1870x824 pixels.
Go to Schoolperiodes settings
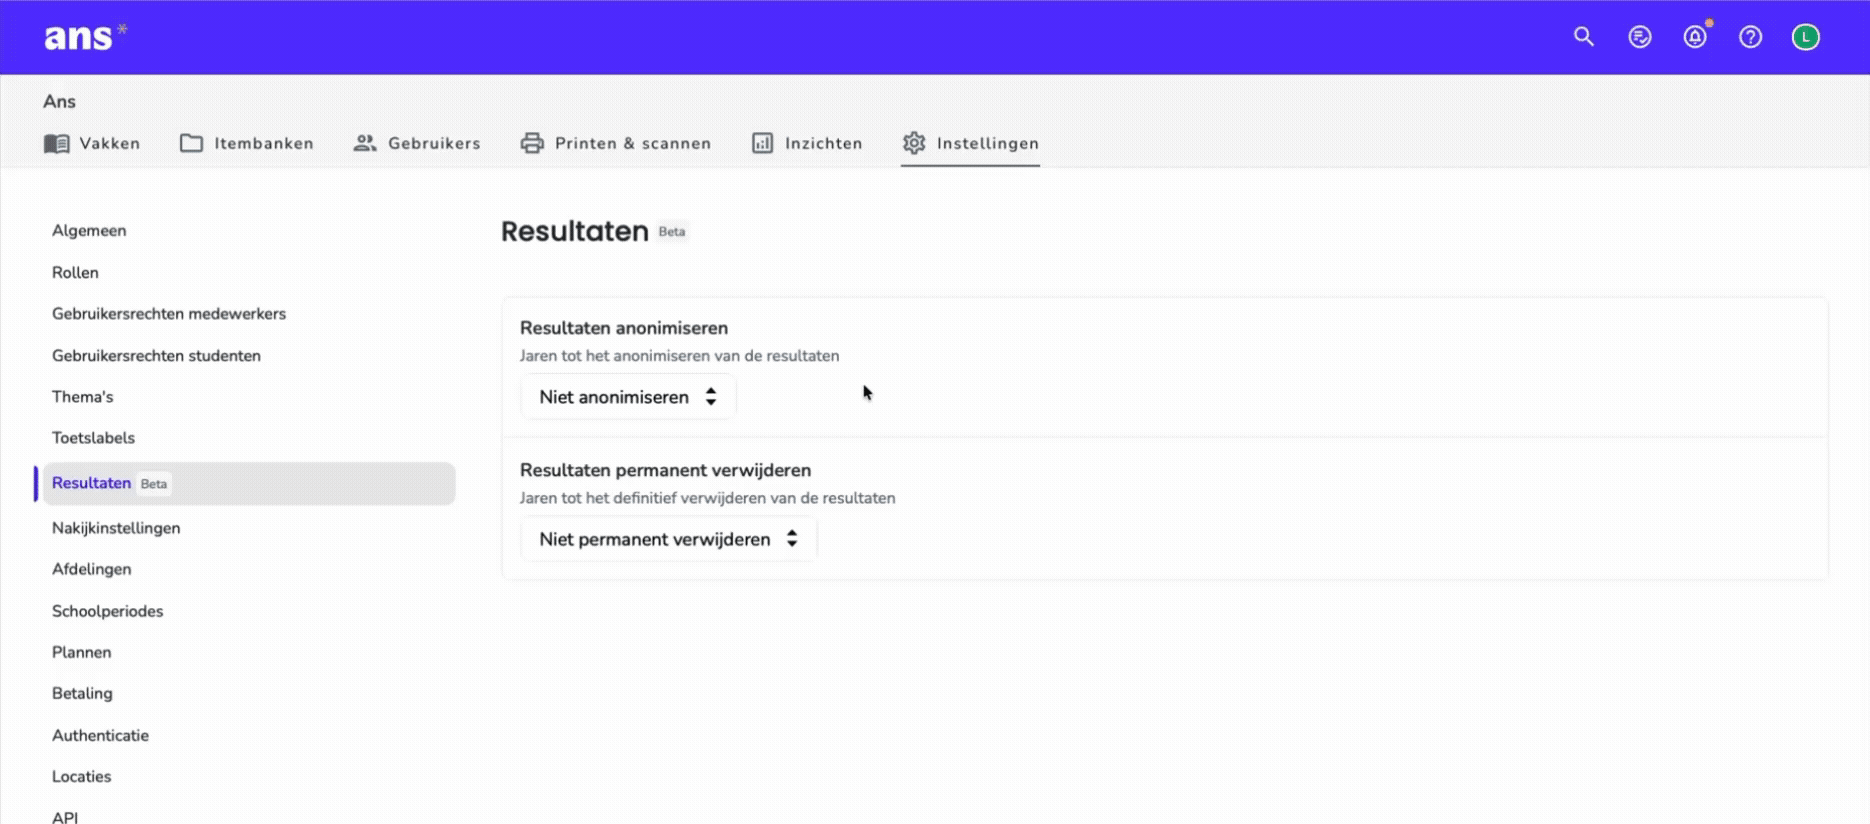coord(107,611)
